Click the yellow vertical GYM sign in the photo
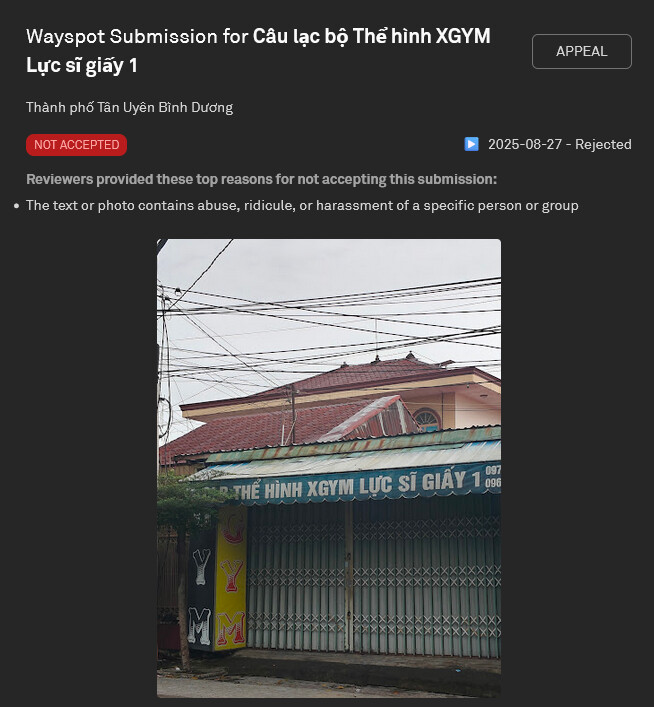This screenshot has width=654, height=707. point(232,577)
